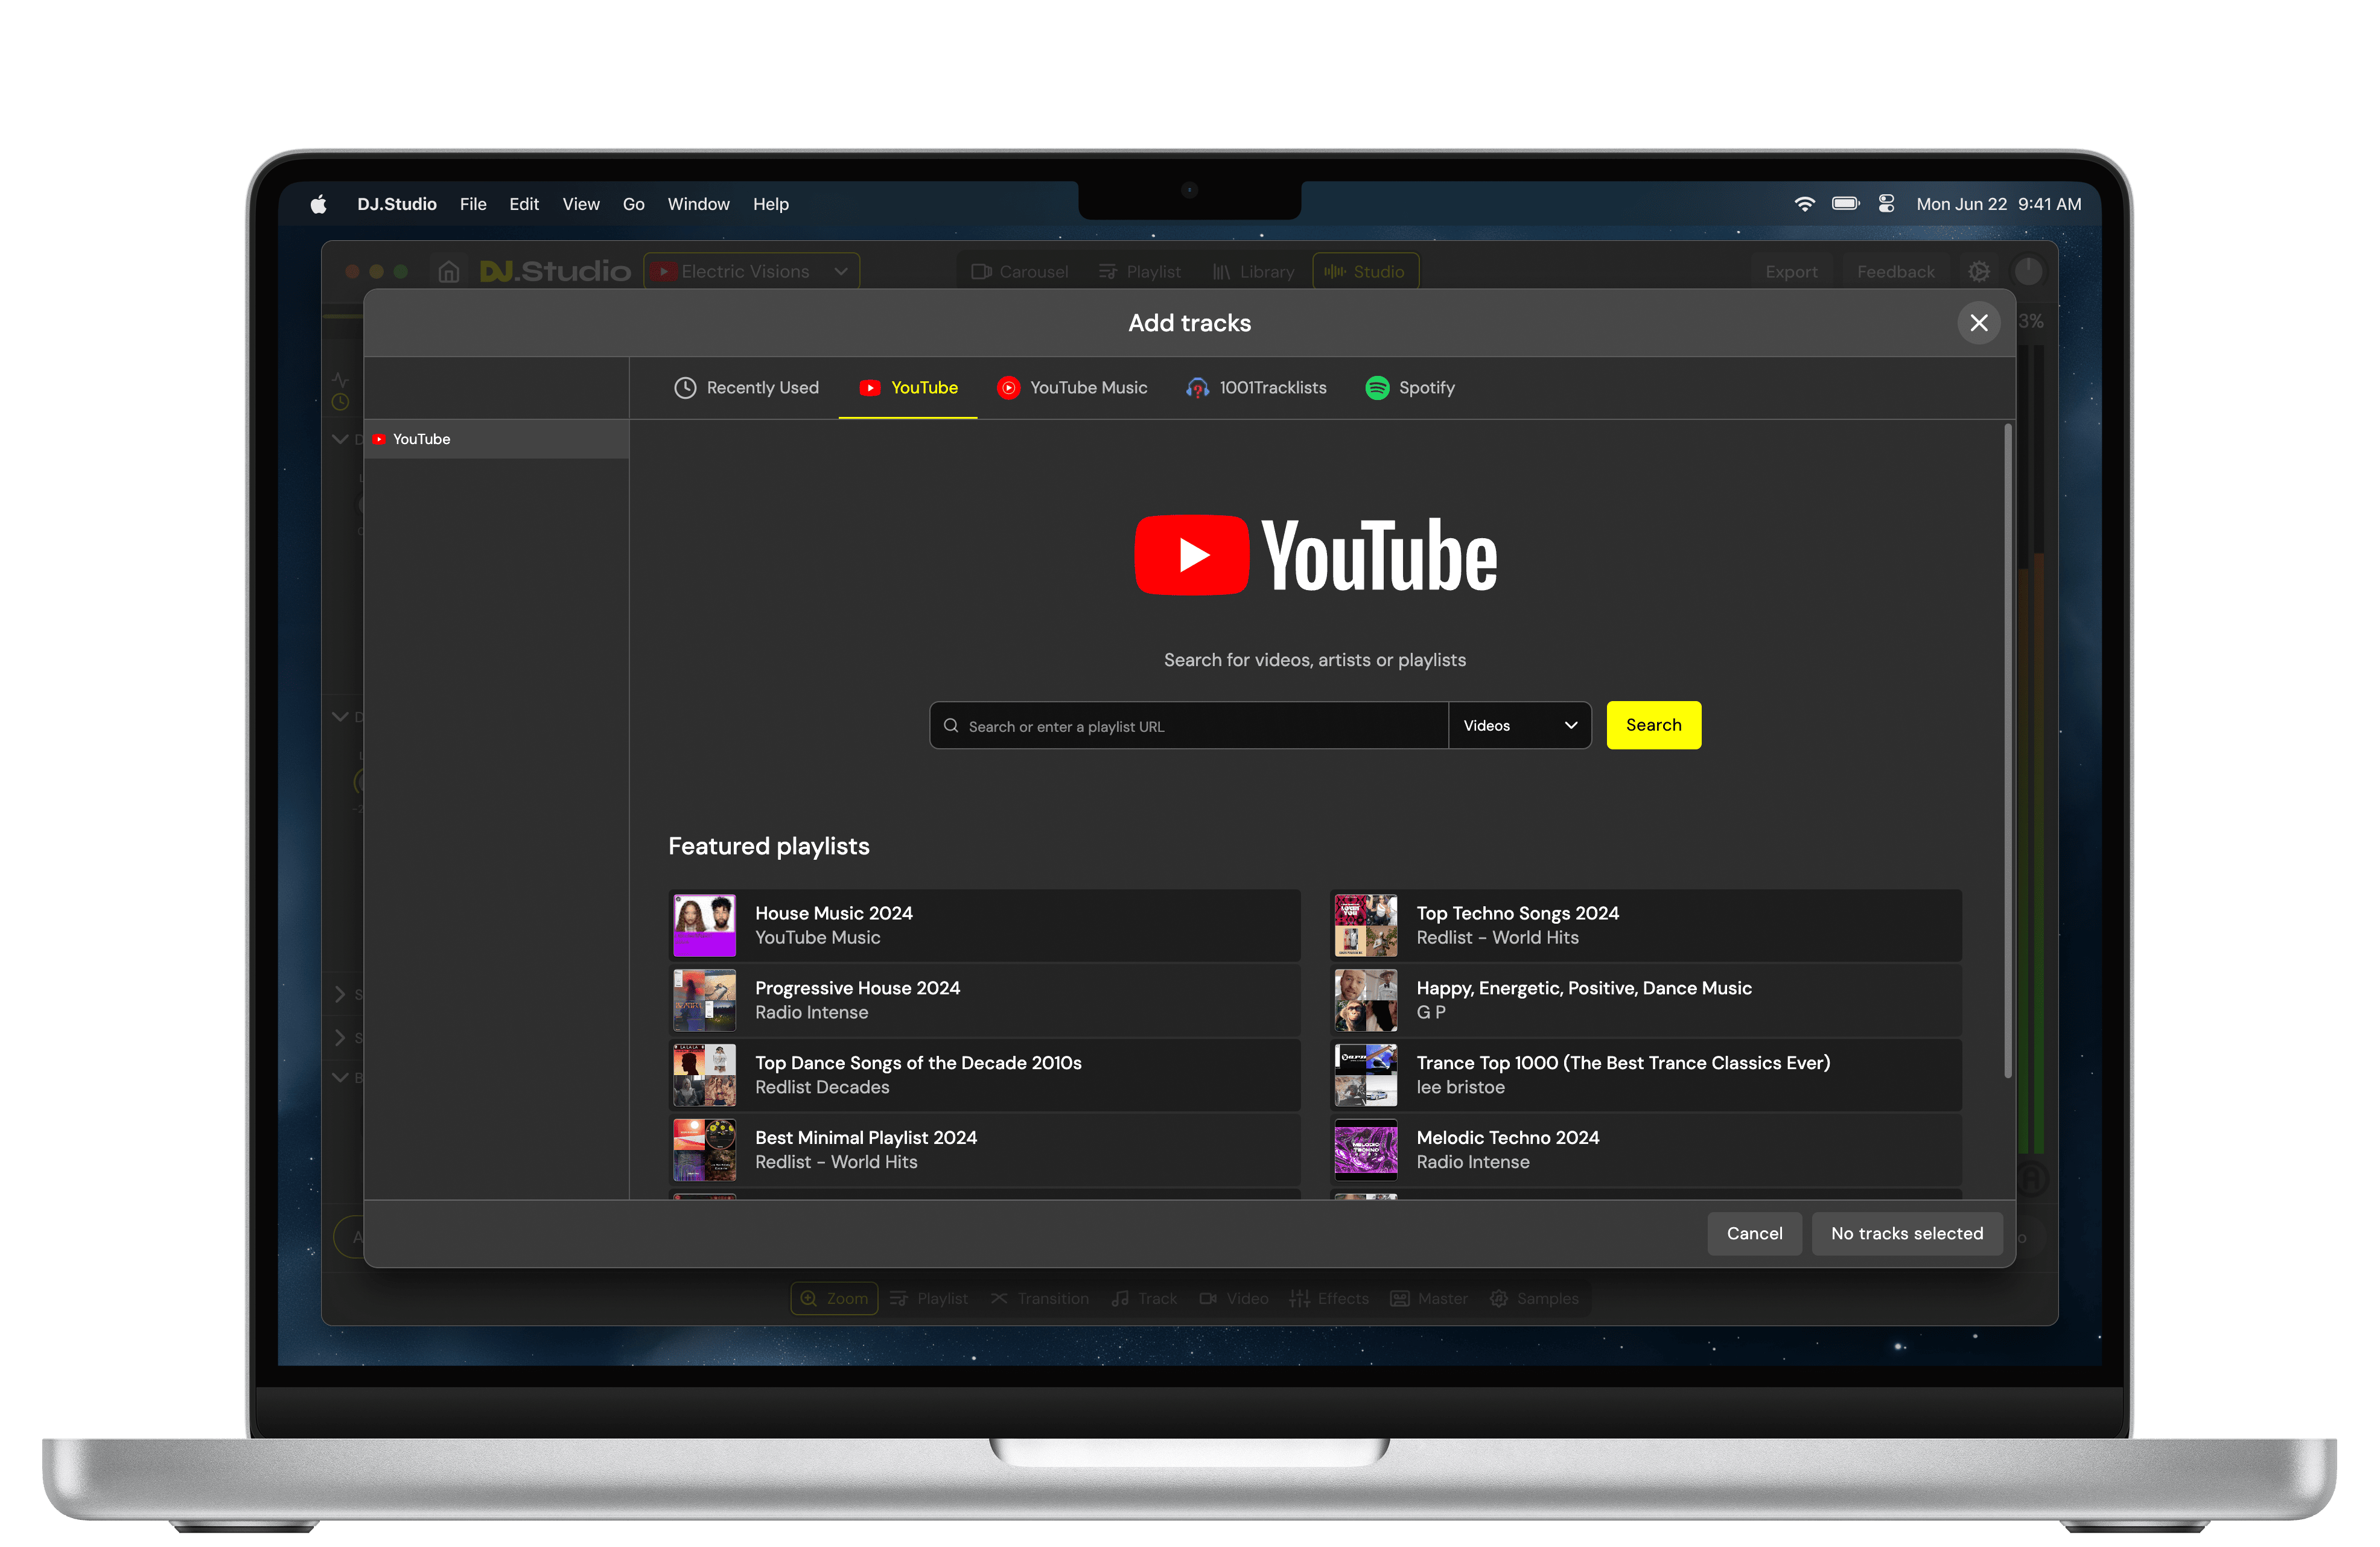Open the Window menu
This screenshot has height=1547, width=2380.
698,204
